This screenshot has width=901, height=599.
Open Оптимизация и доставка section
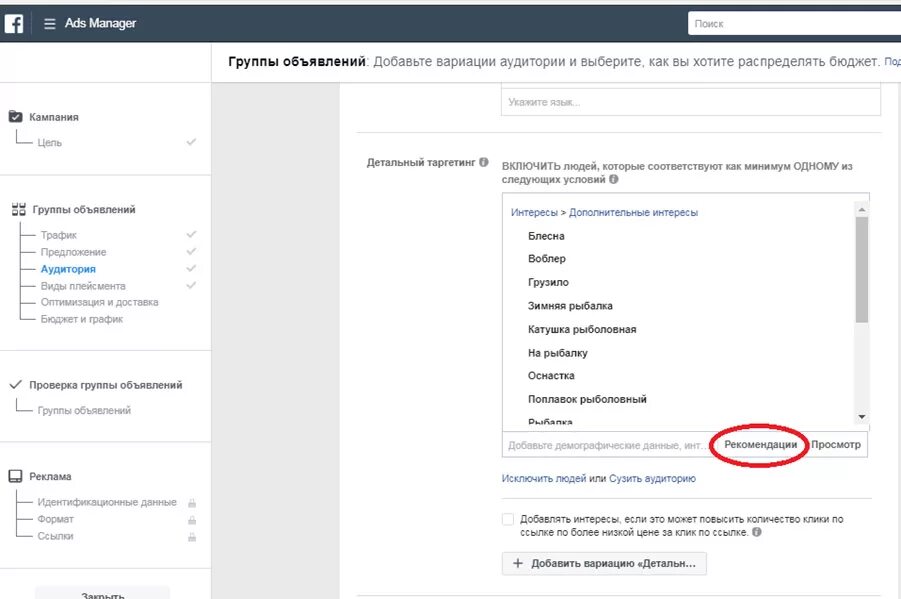tap(99, 302)
